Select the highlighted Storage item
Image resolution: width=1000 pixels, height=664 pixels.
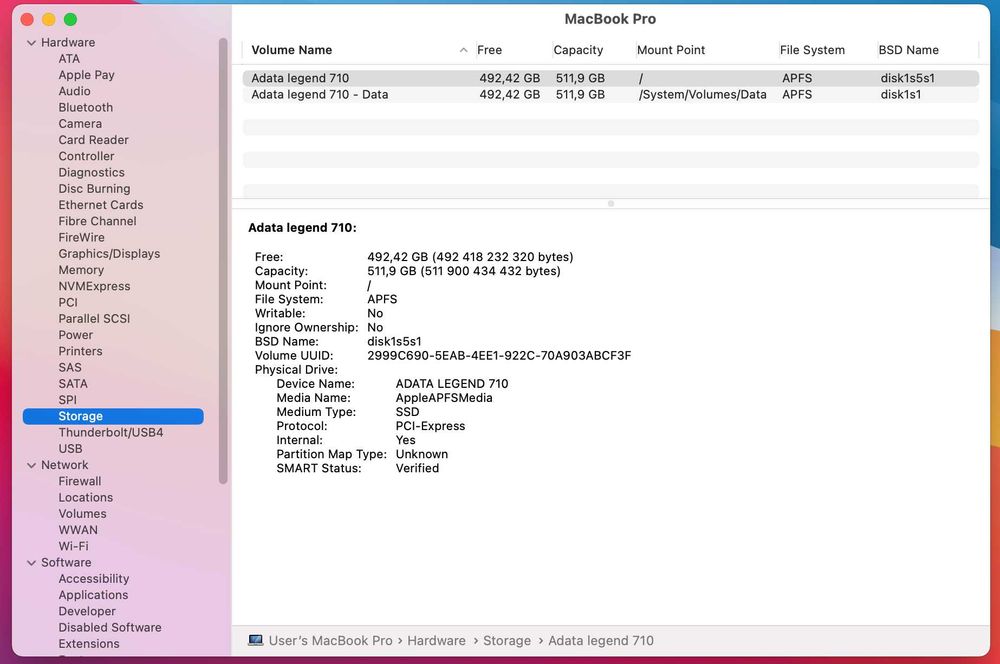[113, 417]
